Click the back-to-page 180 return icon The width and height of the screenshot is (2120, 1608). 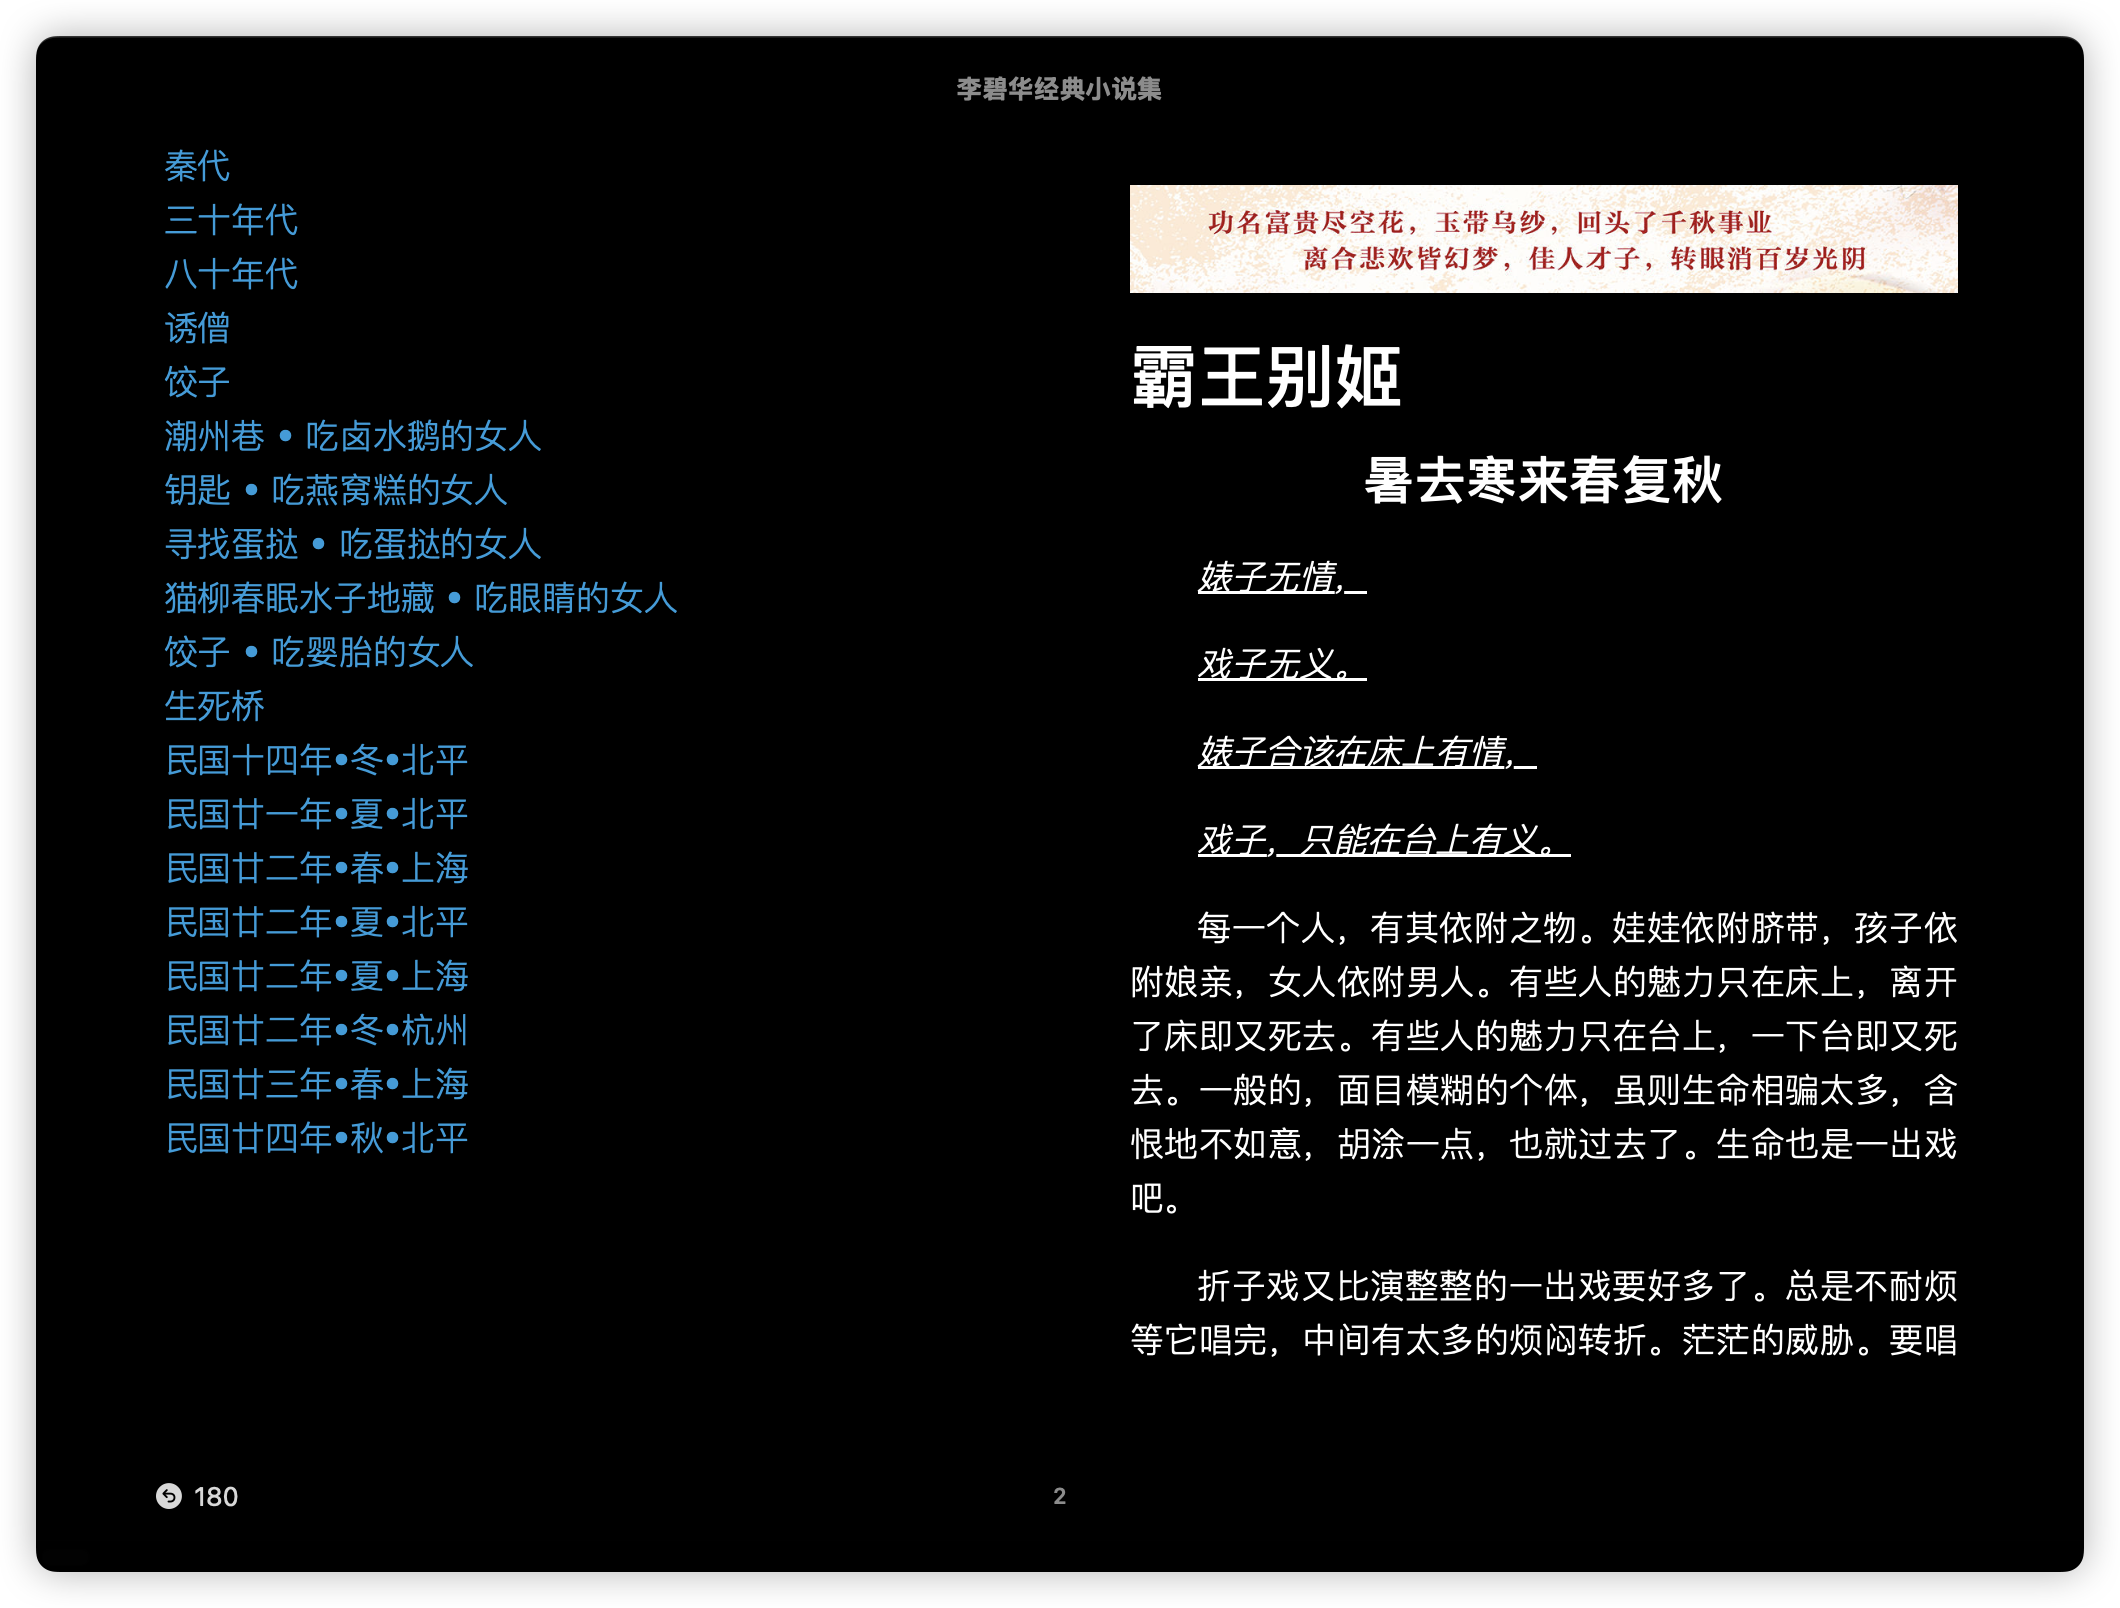click(169, 1495)
